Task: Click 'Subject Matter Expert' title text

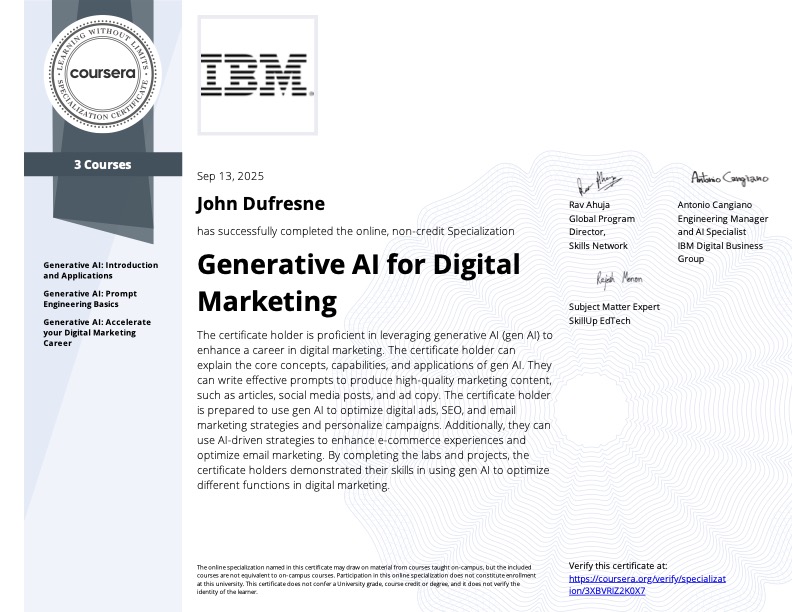Action: pyautogui.click(x=614, y=307)
